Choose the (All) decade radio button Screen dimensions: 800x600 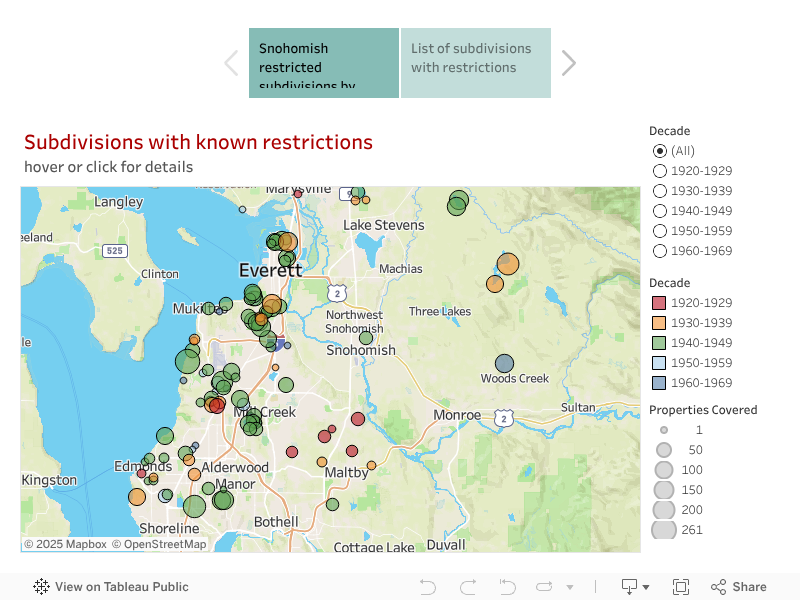pos(660,151)
